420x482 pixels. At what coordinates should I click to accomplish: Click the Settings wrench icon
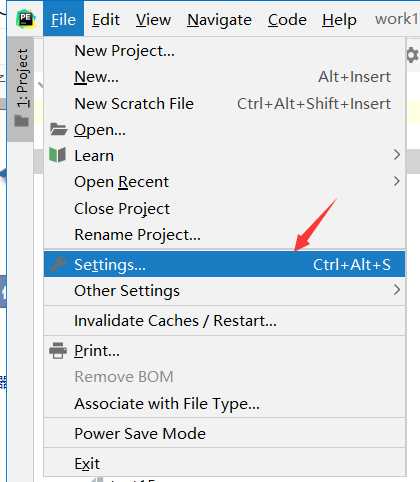tap(58, 265)
